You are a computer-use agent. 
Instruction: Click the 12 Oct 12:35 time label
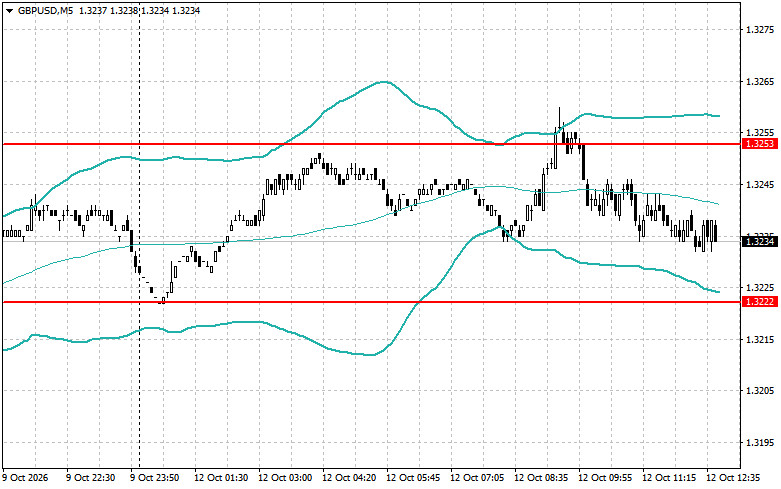(733, 478)
